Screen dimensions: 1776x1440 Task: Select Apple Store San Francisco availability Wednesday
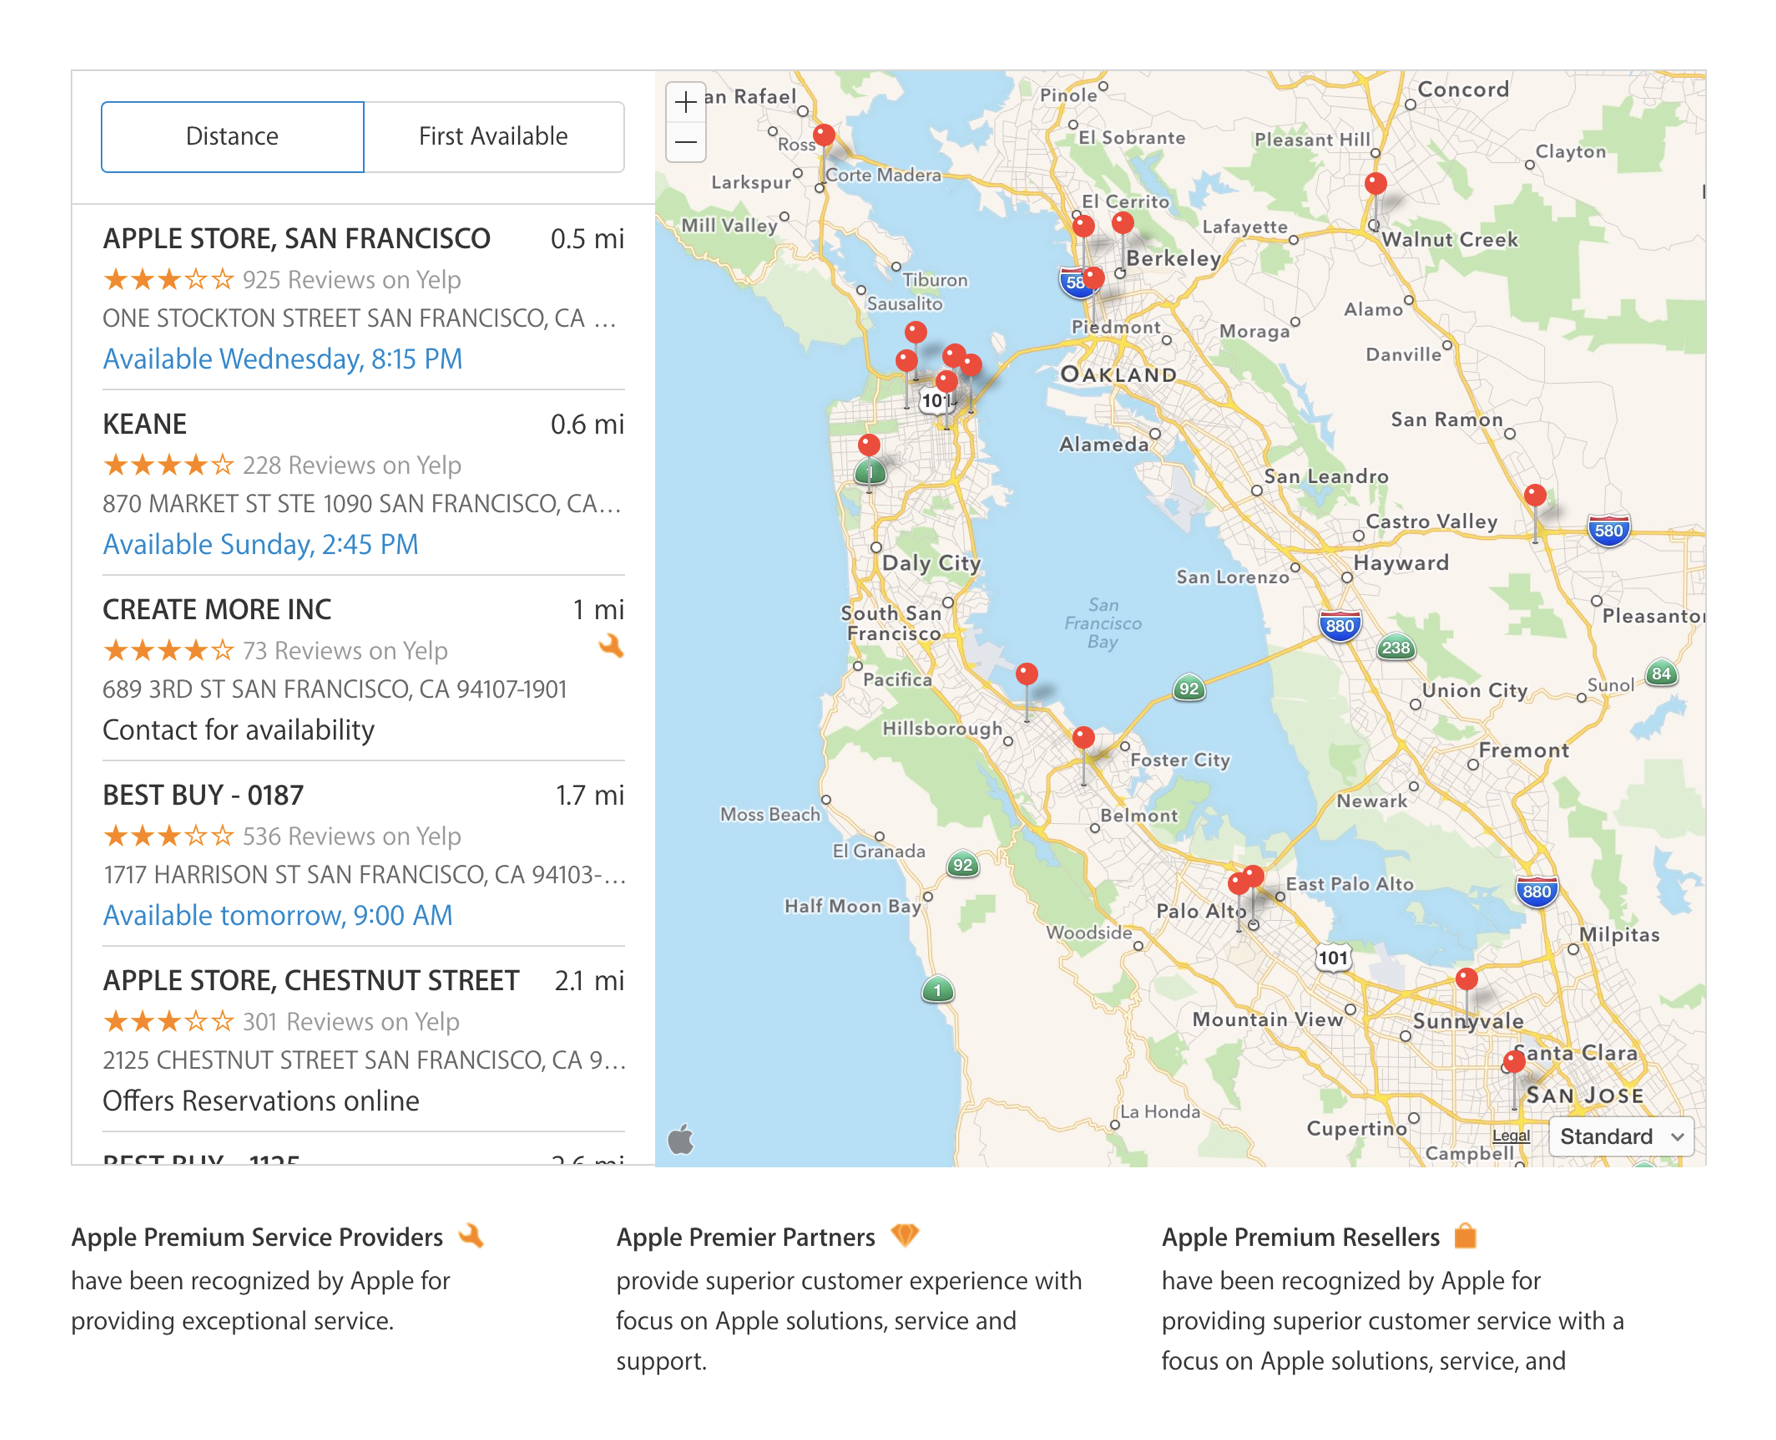click(x=283, y=359)
